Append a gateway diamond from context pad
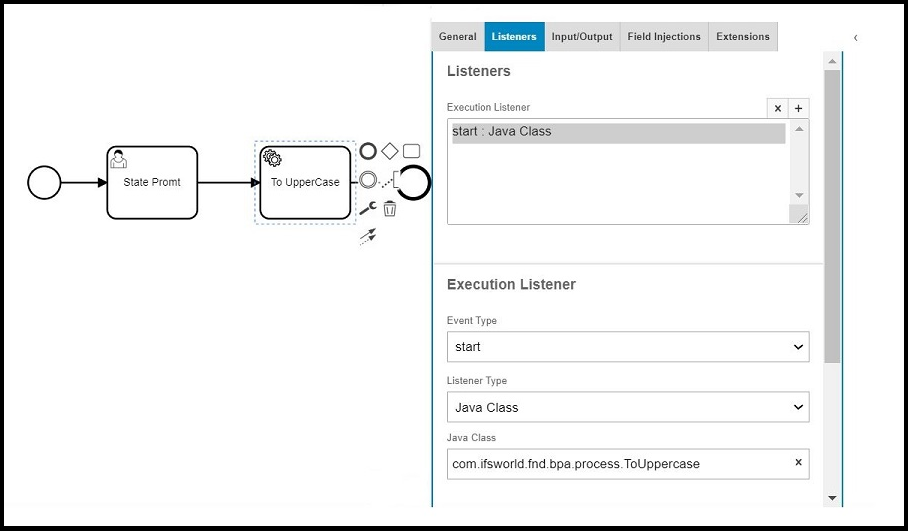Screen dimensions: 908x532 coord(390,151)
